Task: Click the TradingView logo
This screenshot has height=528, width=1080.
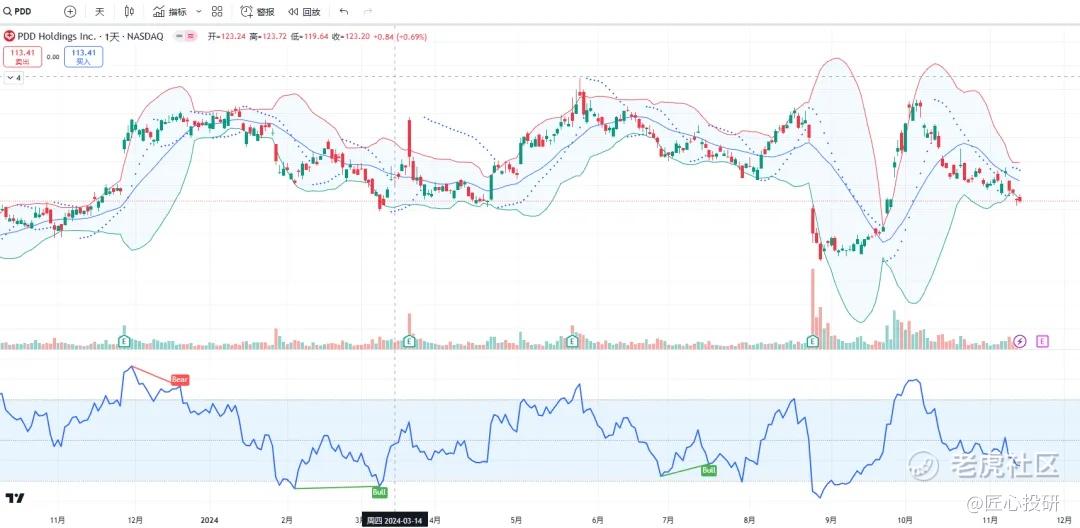Action: pyautogui.click(x=14, y=498)
